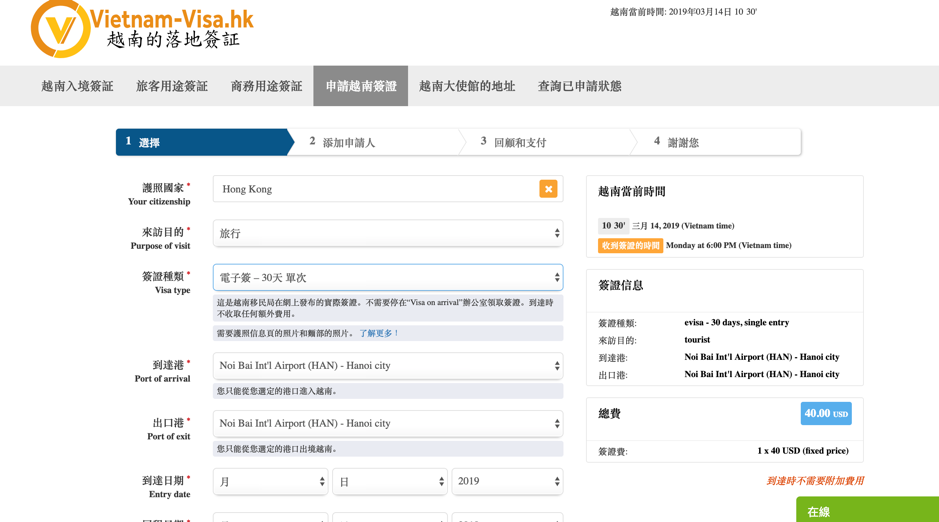Open entry date year 2019 dropdown
This screenshot has height=522, width=939.
[507, 482]
